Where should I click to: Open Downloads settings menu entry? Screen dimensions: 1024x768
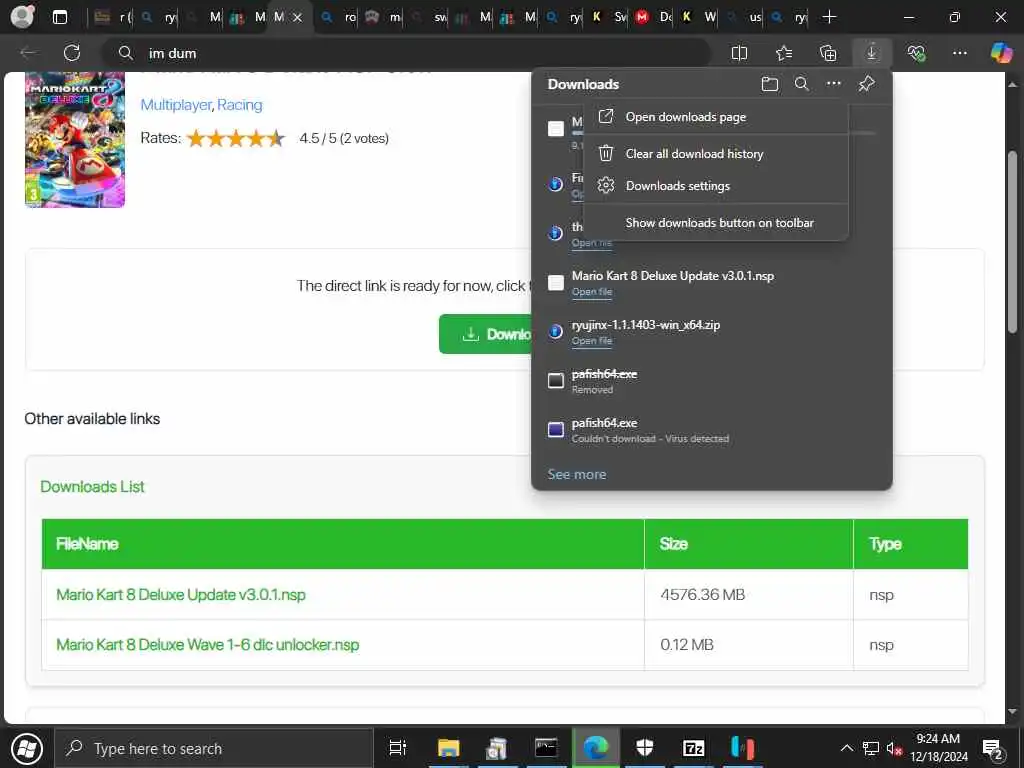[x=716, y=185]
